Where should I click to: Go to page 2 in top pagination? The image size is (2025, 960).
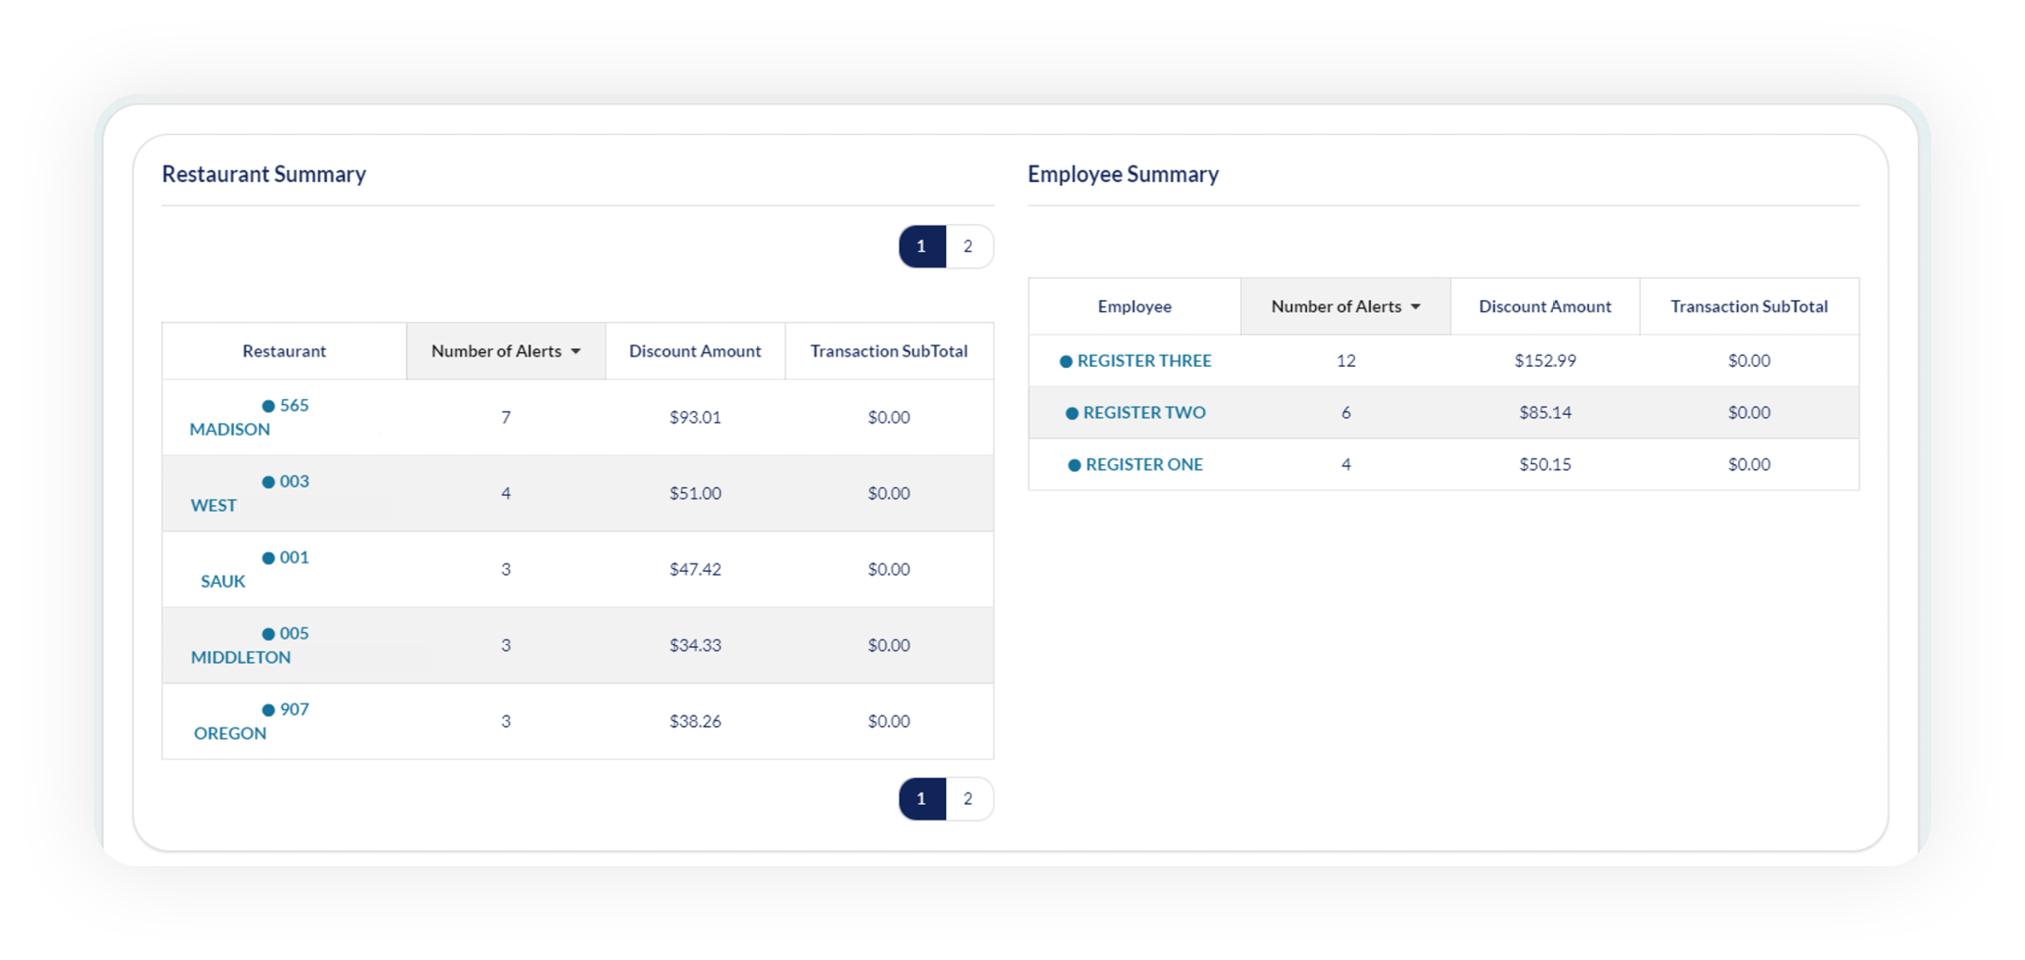pyautogui.click(x=968, y=246)
